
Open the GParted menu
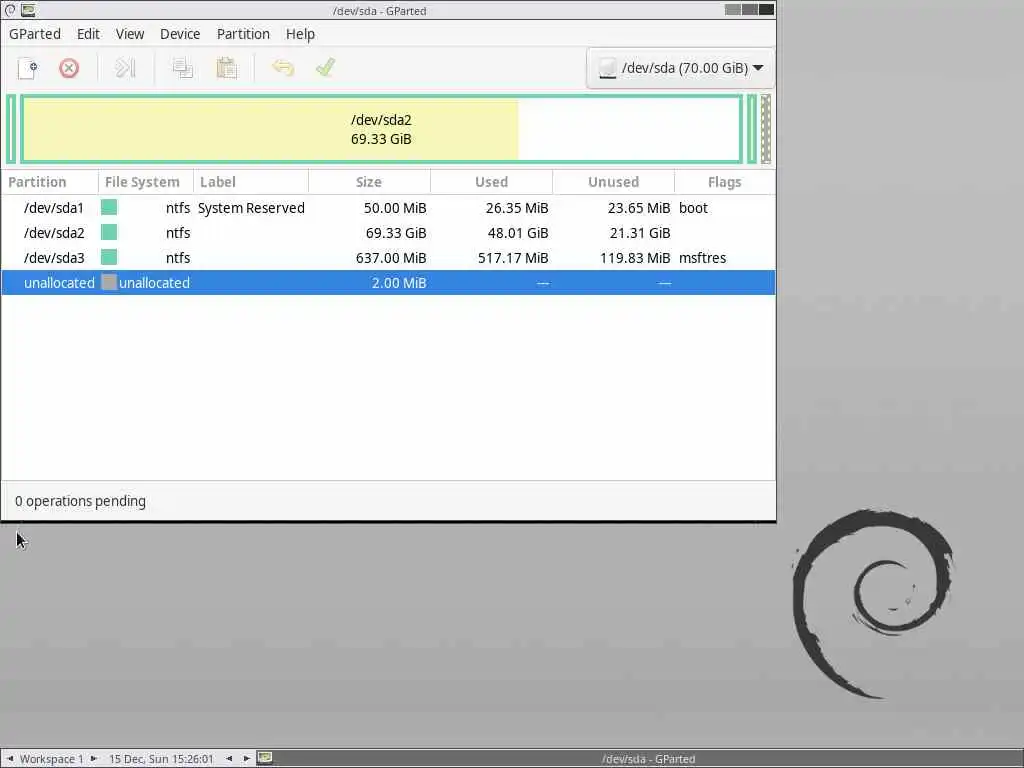35,34
